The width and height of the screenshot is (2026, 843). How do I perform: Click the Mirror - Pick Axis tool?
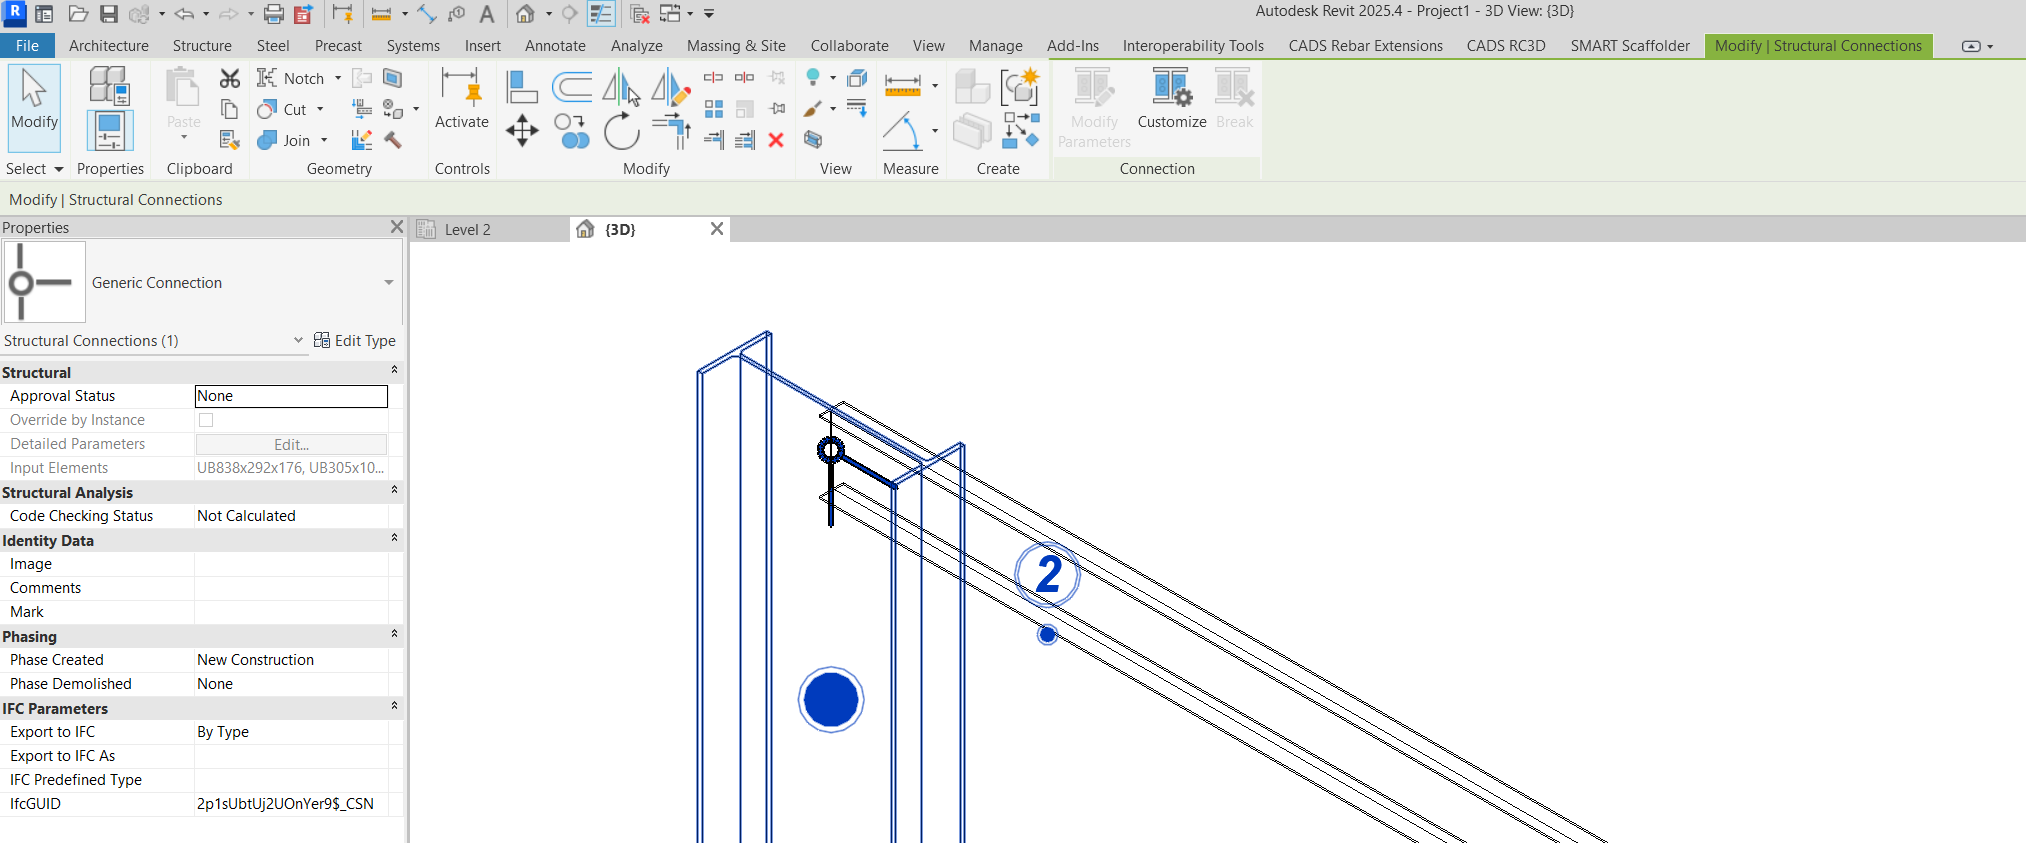tap(622, 87)
